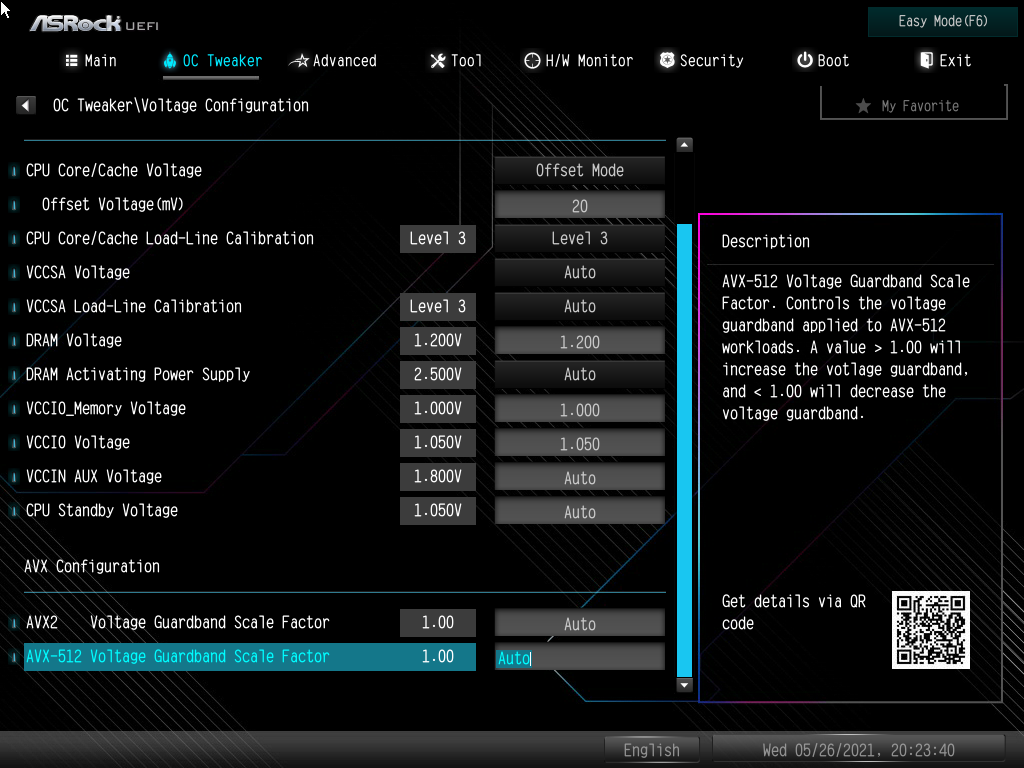This screenshot has width=1024, height=768.
Task: Click the Security gear icon
Action: (665, 60)
